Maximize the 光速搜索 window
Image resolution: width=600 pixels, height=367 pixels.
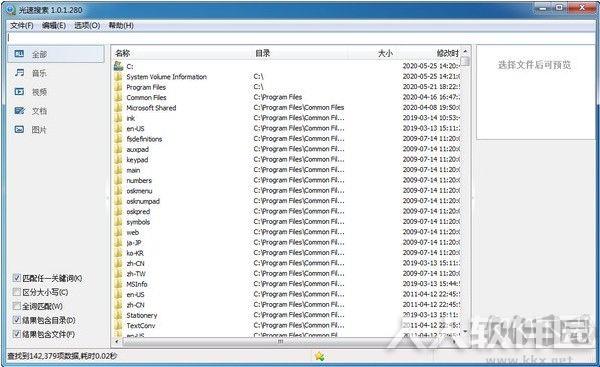(x=560, y=8)
